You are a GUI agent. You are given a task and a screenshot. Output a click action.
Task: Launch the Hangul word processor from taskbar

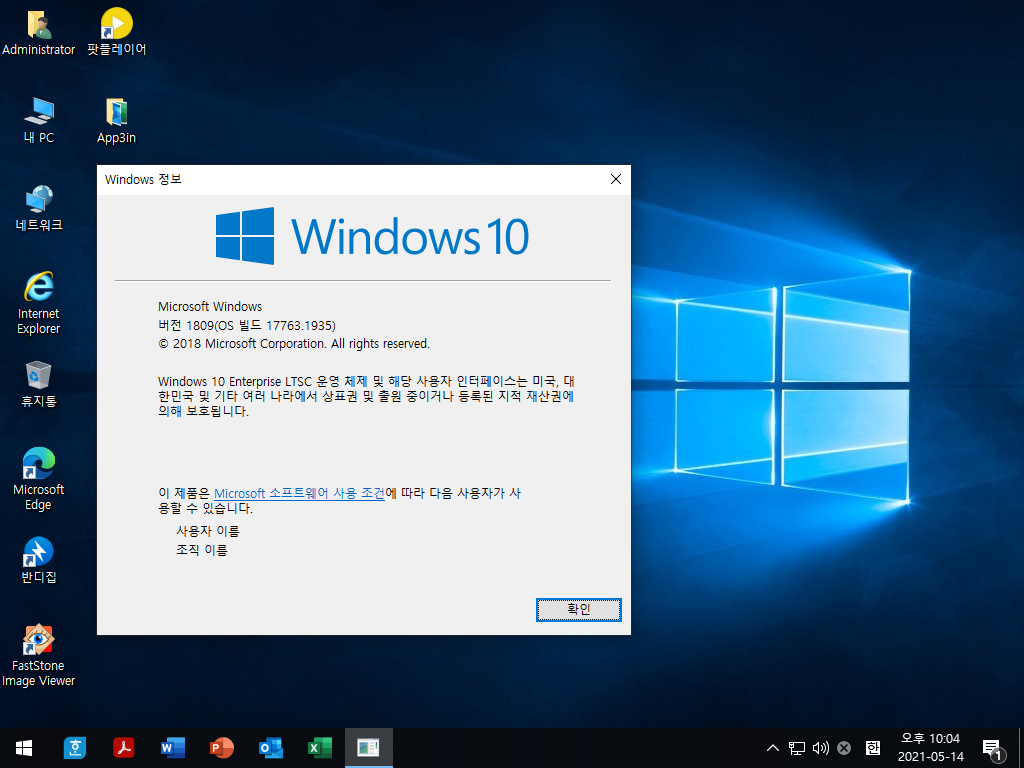pyautogui.click(x=74, y=748)
